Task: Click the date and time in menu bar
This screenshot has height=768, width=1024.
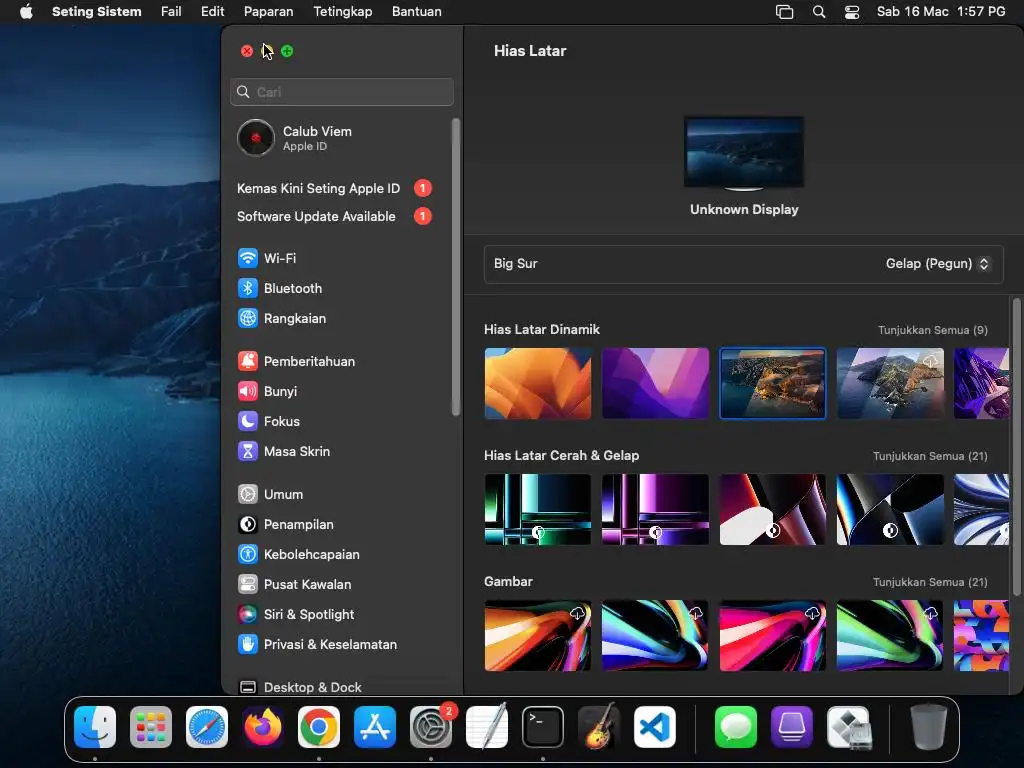Action: pos(940,12)
